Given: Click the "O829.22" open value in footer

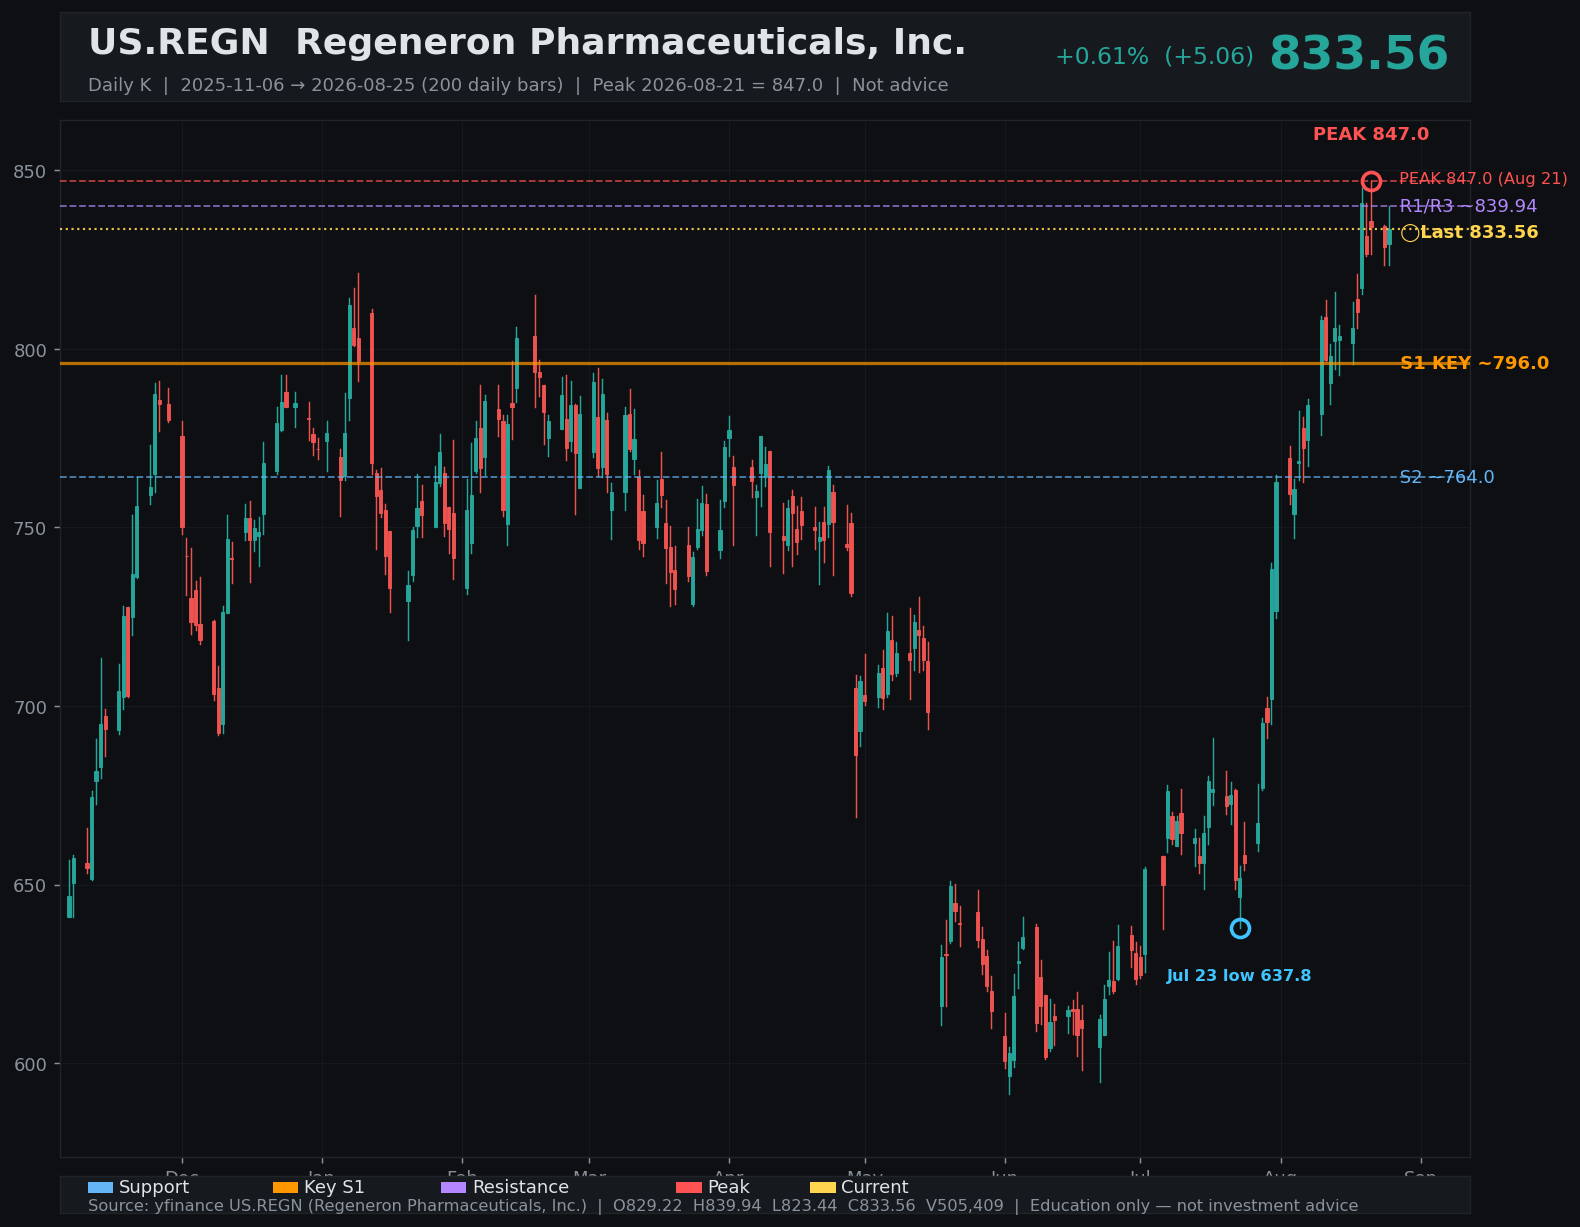Looking at the screenshot, I should point(648,1206).
